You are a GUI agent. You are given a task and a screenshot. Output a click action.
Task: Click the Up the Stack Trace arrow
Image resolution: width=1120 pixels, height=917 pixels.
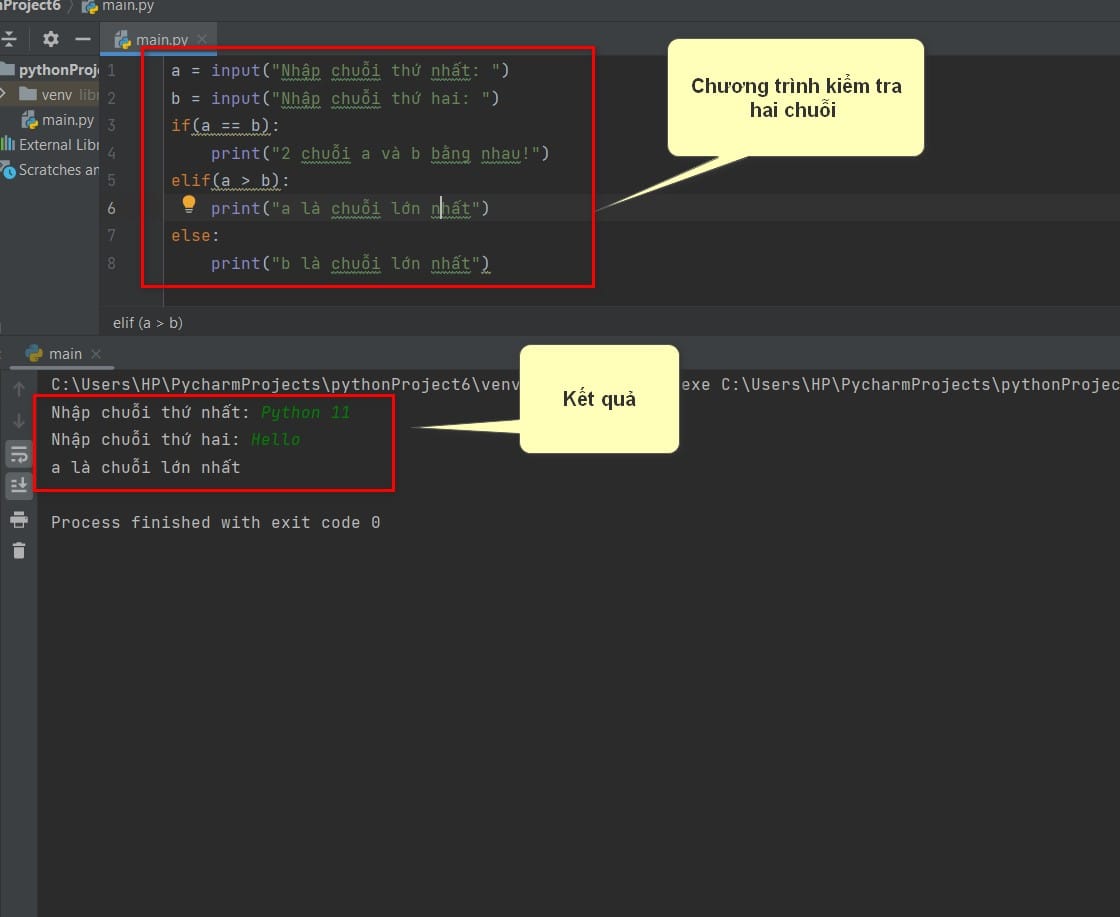[19, 389]
